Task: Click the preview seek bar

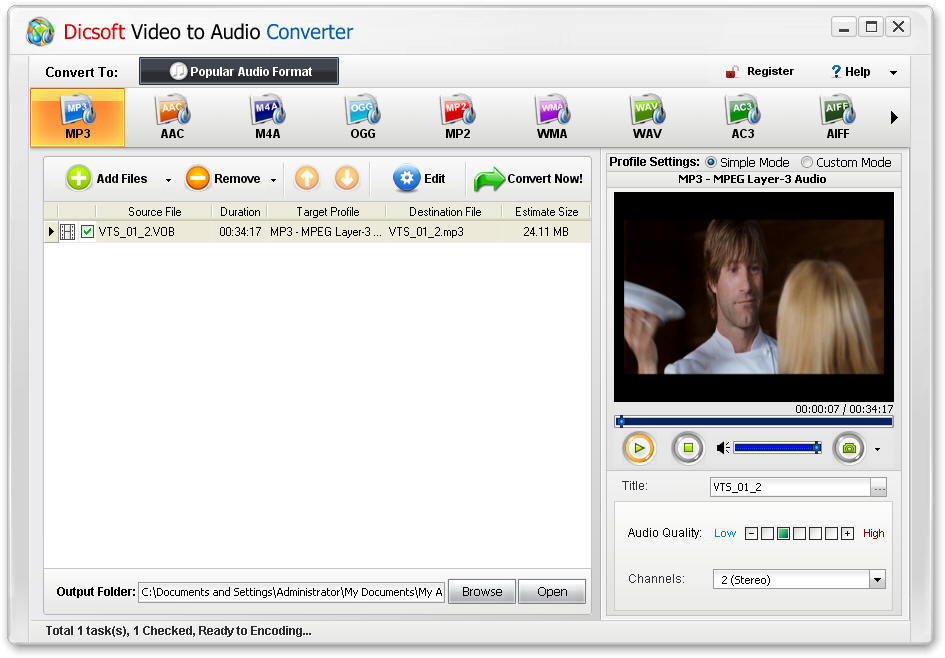Action: [x=753, y=422]
